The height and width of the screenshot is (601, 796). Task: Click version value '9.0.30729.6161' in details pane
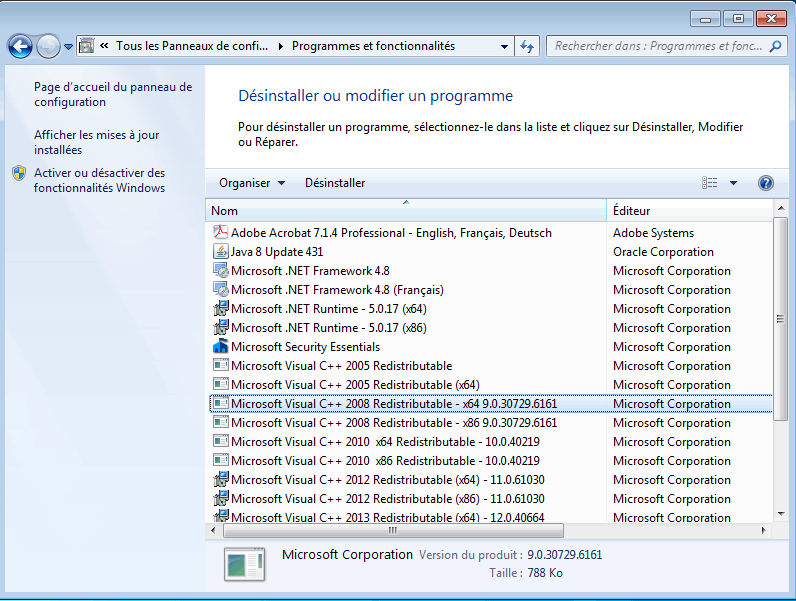tap(565, 555)
